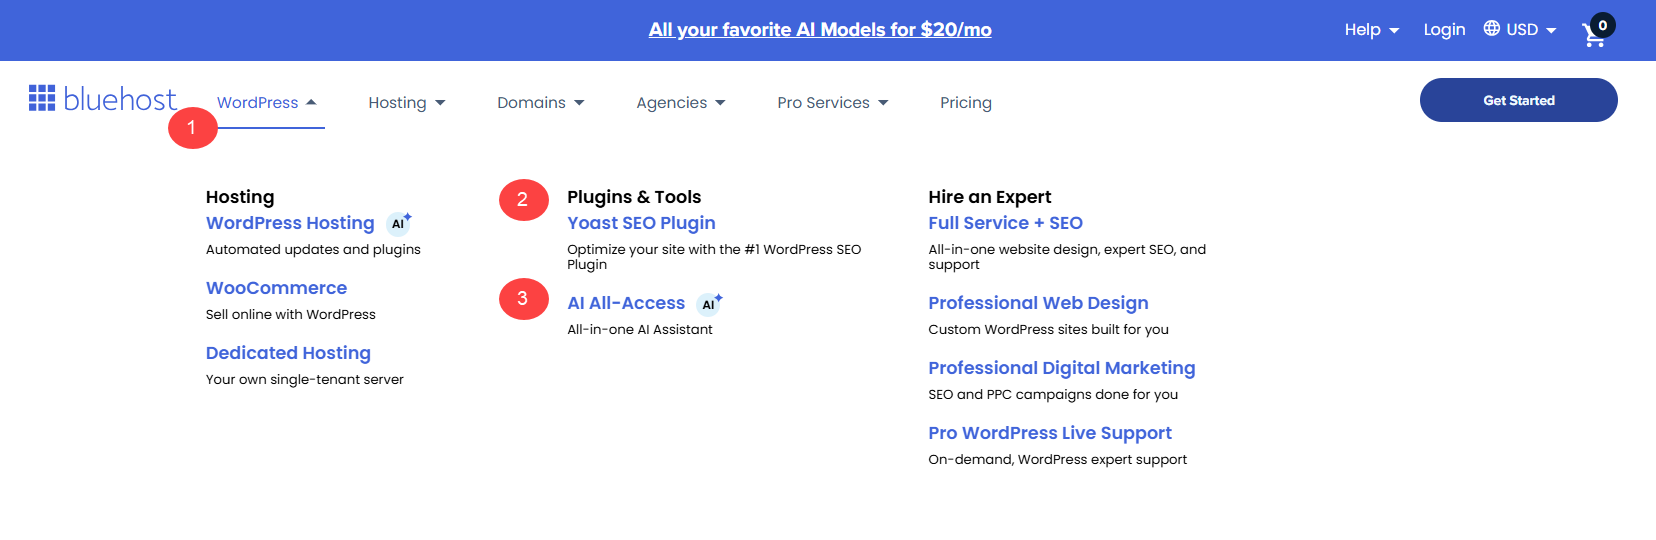Click red annotation marker number 3
This screenshot has width=1656, height=540.
coord(523,299)
